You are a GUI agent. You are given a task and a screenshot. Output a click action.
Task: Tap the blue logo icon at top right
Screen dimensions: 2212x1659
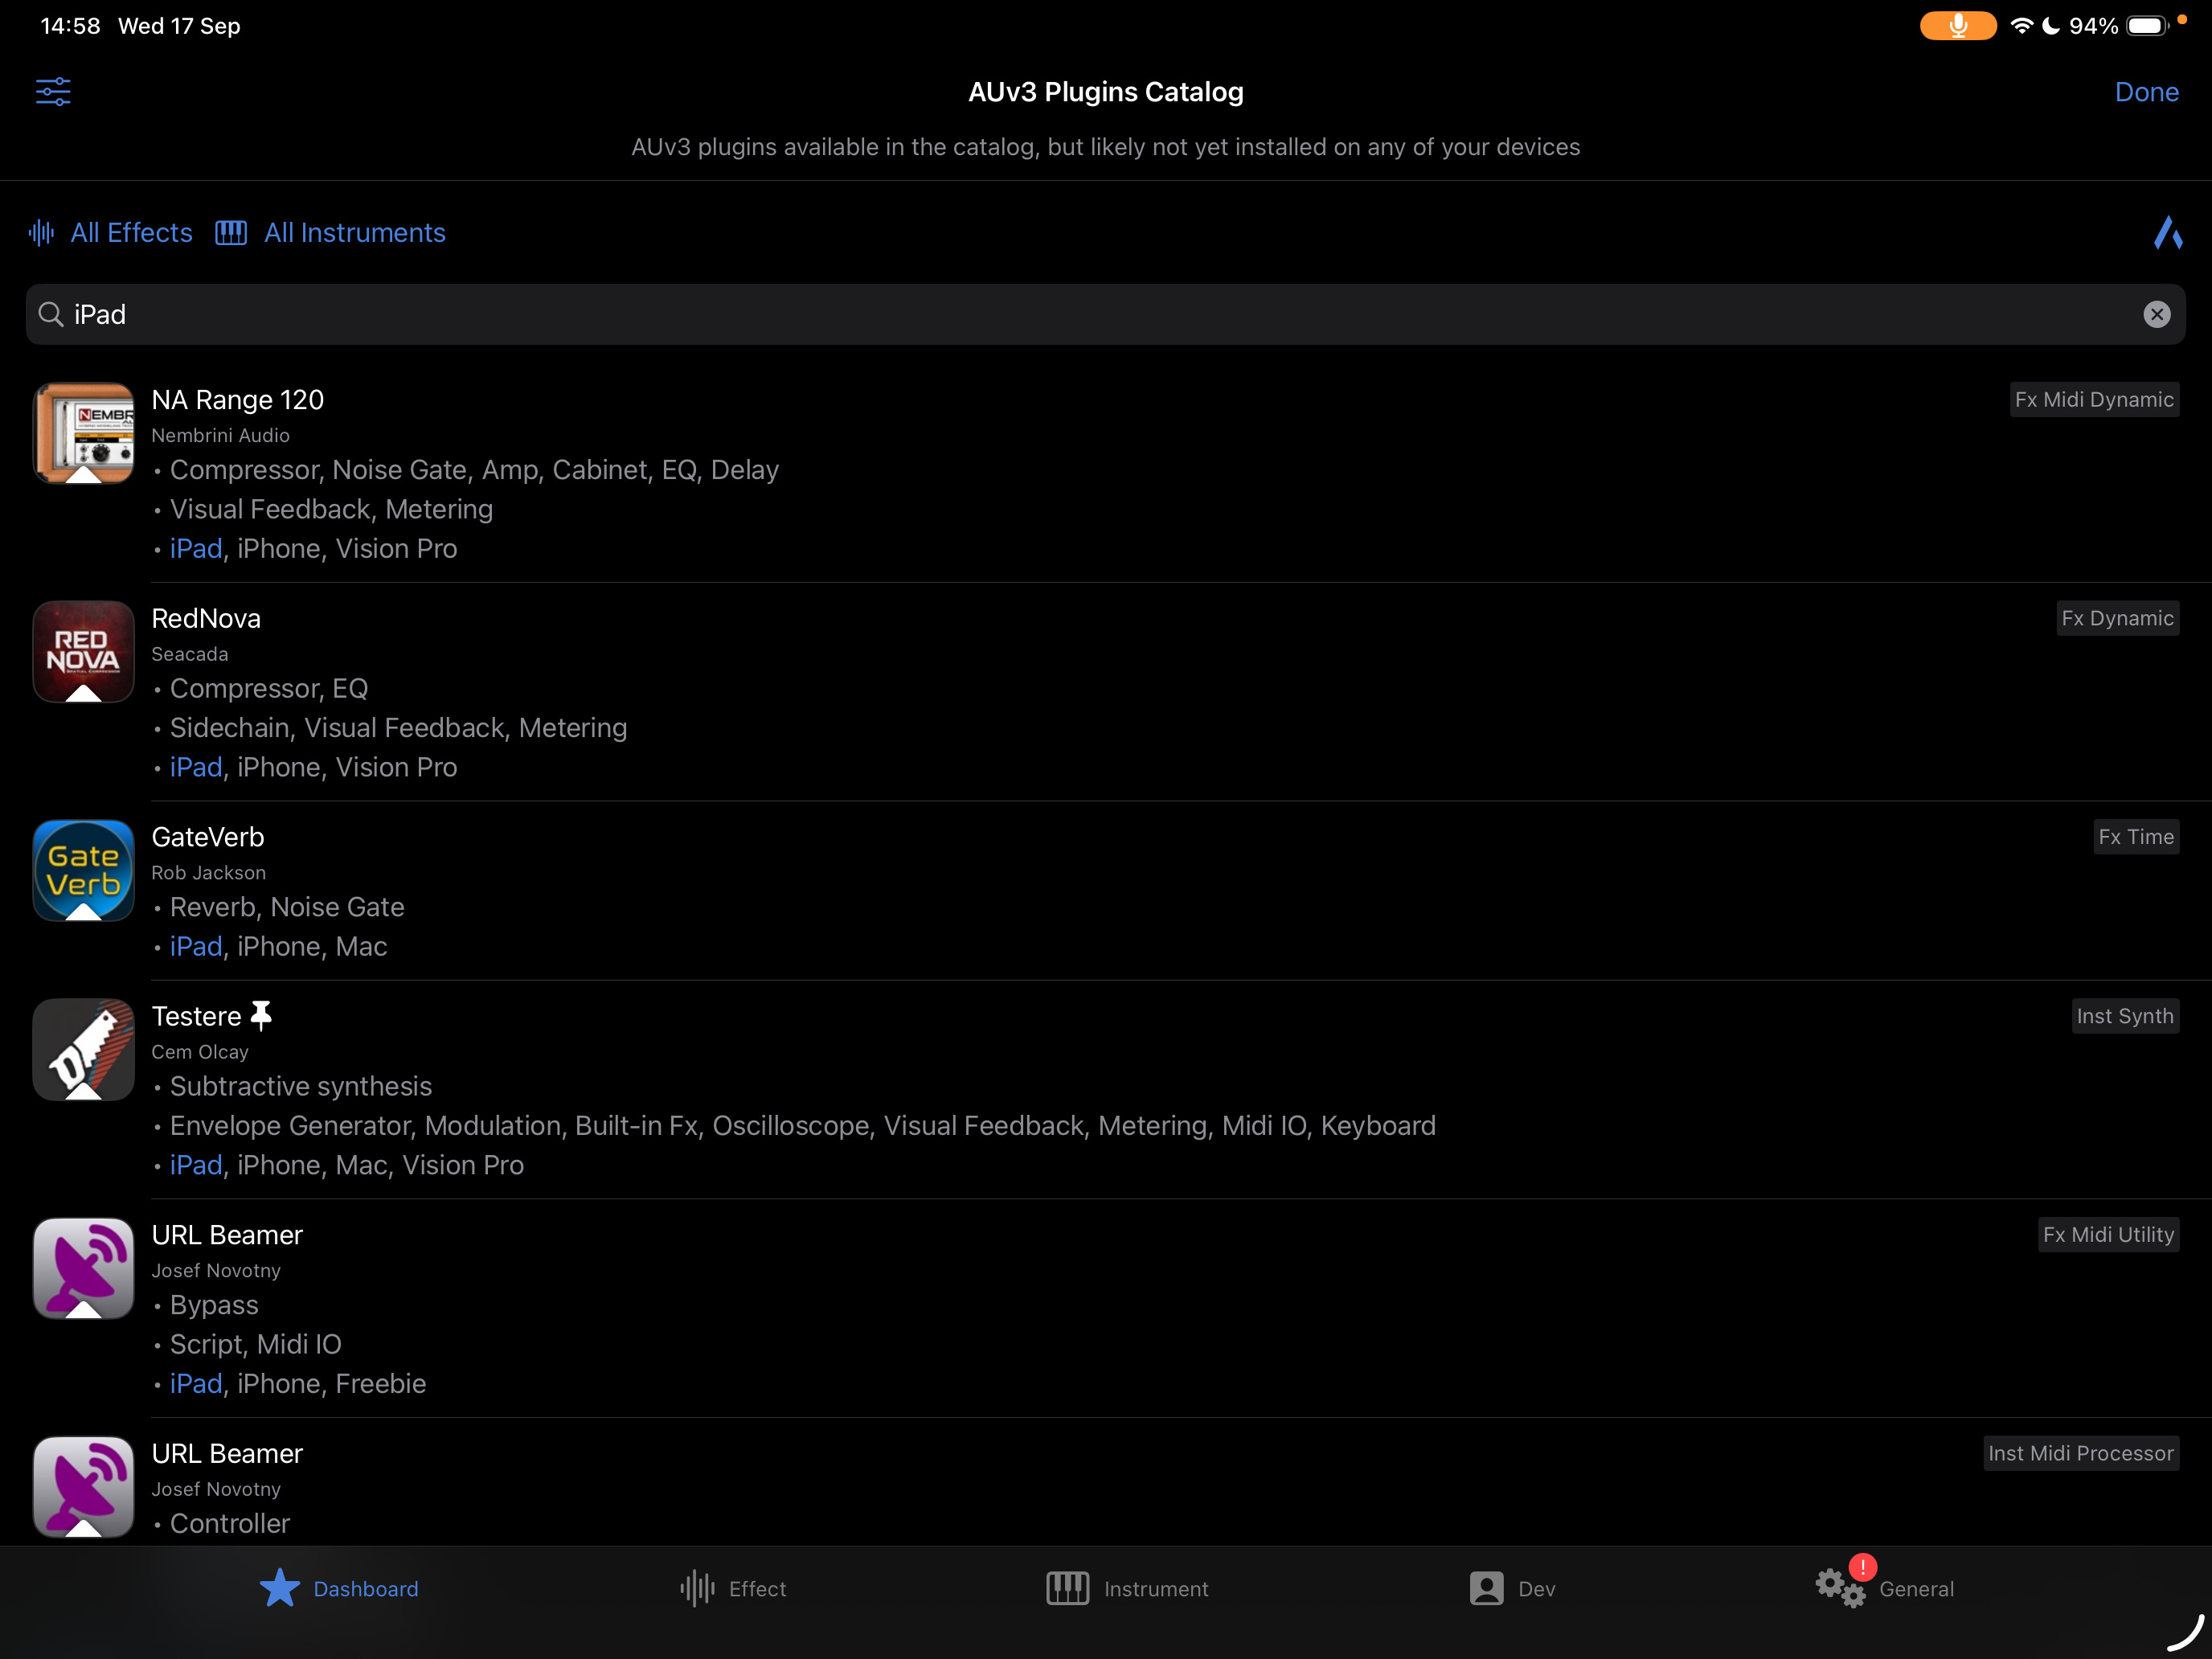click(2167, 233)
